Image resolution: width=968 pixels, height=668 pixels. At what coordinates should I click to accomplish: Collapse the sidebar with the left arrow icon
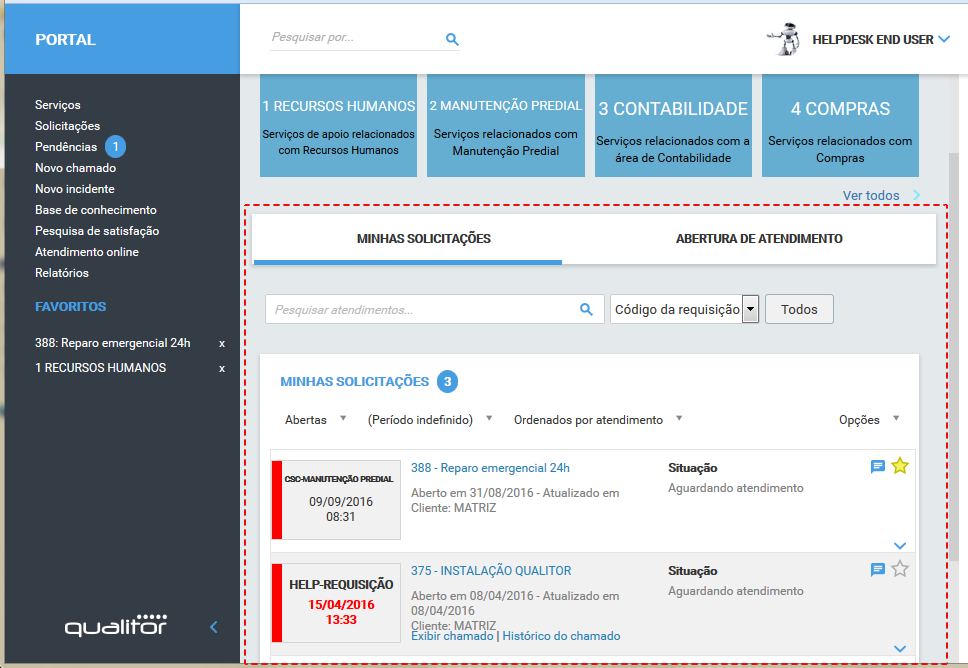pos(212,627)
